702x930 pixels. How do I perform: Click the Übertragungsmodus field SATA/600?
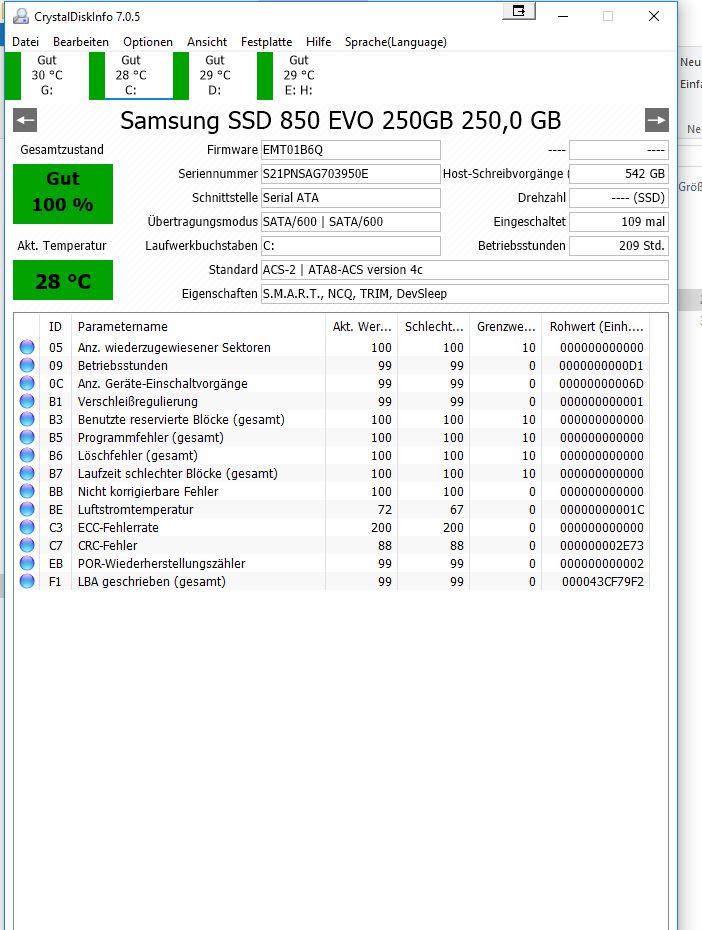(x=351, y=222)
